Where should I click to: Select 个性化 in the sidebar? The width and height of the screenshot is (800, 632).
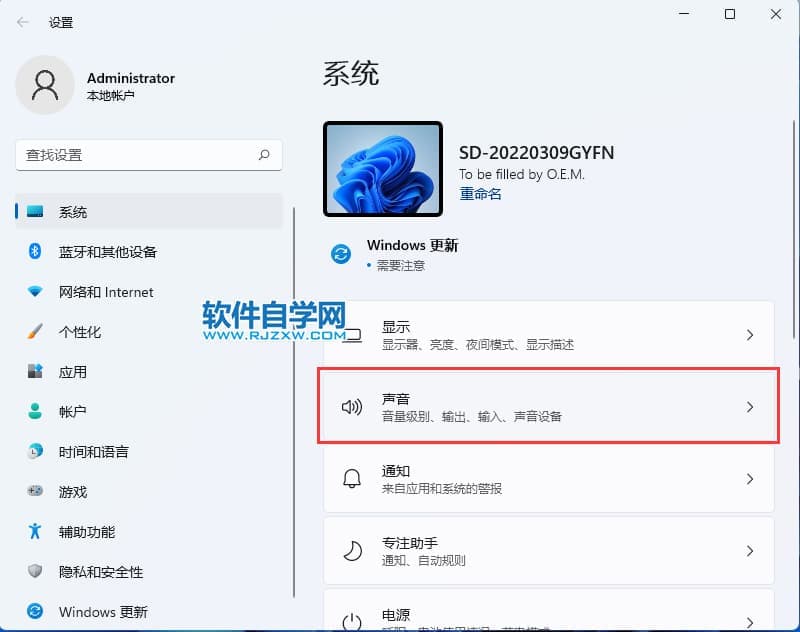(x=80, y=332)
